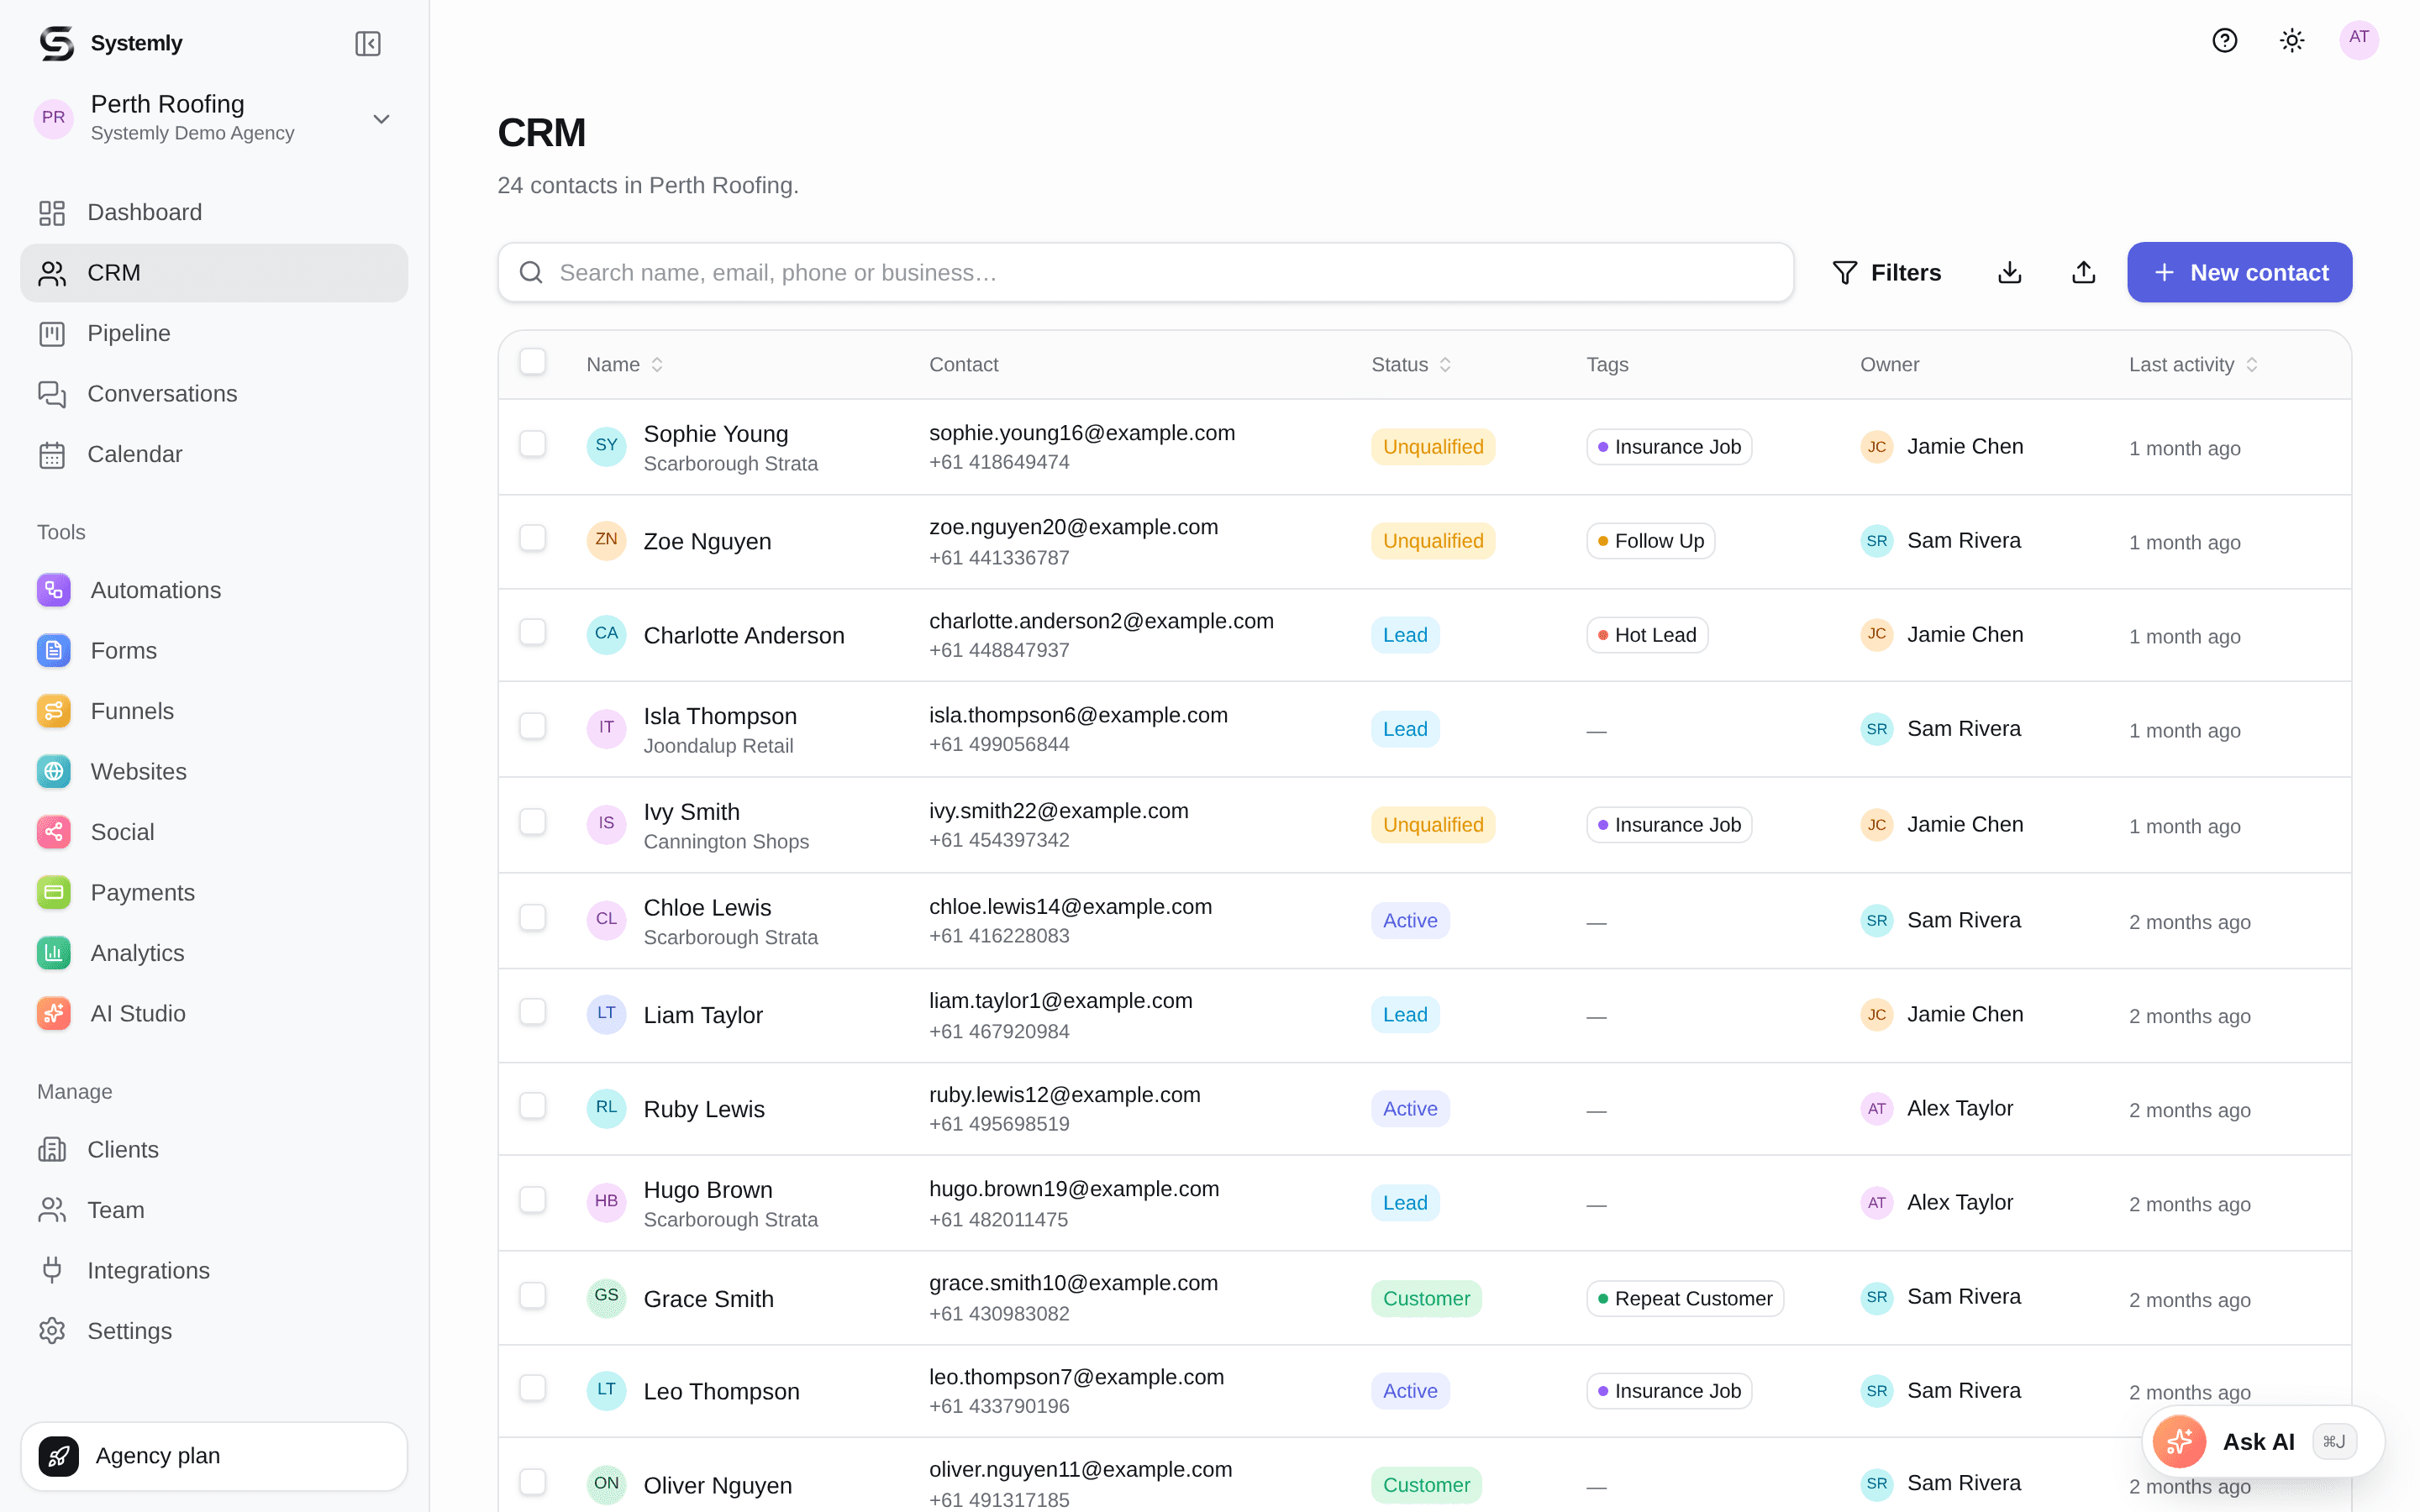Image resolution: width=2420 pixels, height=1512 pixels.
Task: Click Ruby Lewis's owner Alex Taylor
Action: 1937,1109
